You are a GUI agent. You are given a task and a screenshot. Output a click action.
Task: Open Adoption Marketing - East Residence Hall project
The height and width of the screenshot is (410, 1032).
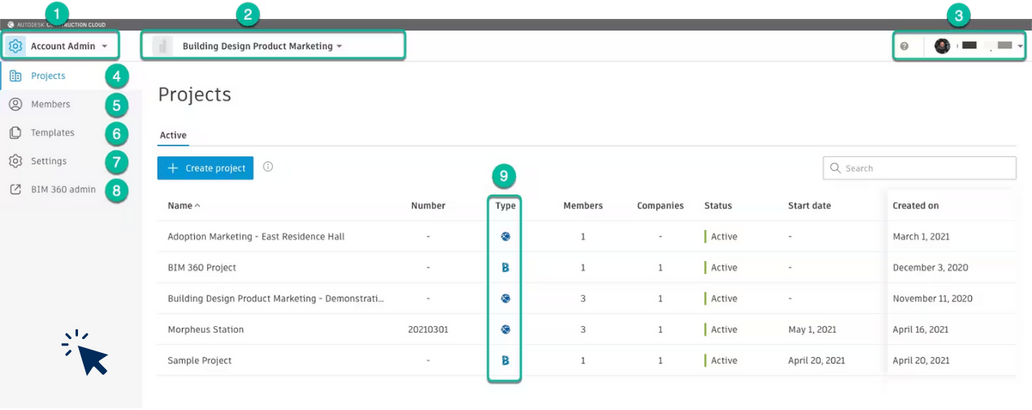point(256,236)
